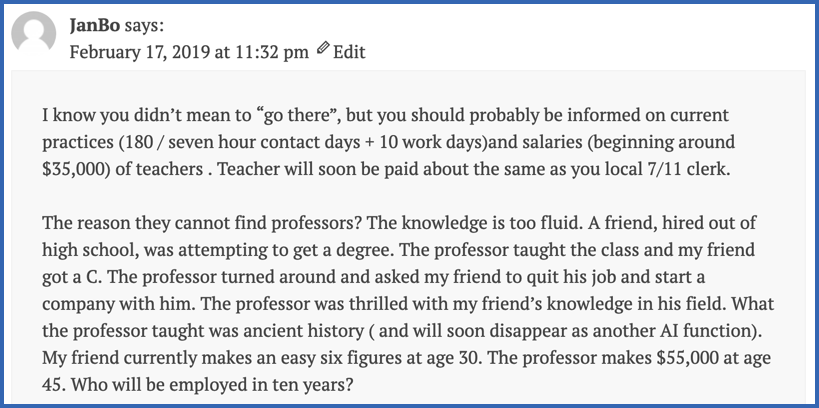The height and width of the screenshot is (408, 819).
Task: Open the February 17, 2019 comment permalink
Action: (x=189, y=52)
